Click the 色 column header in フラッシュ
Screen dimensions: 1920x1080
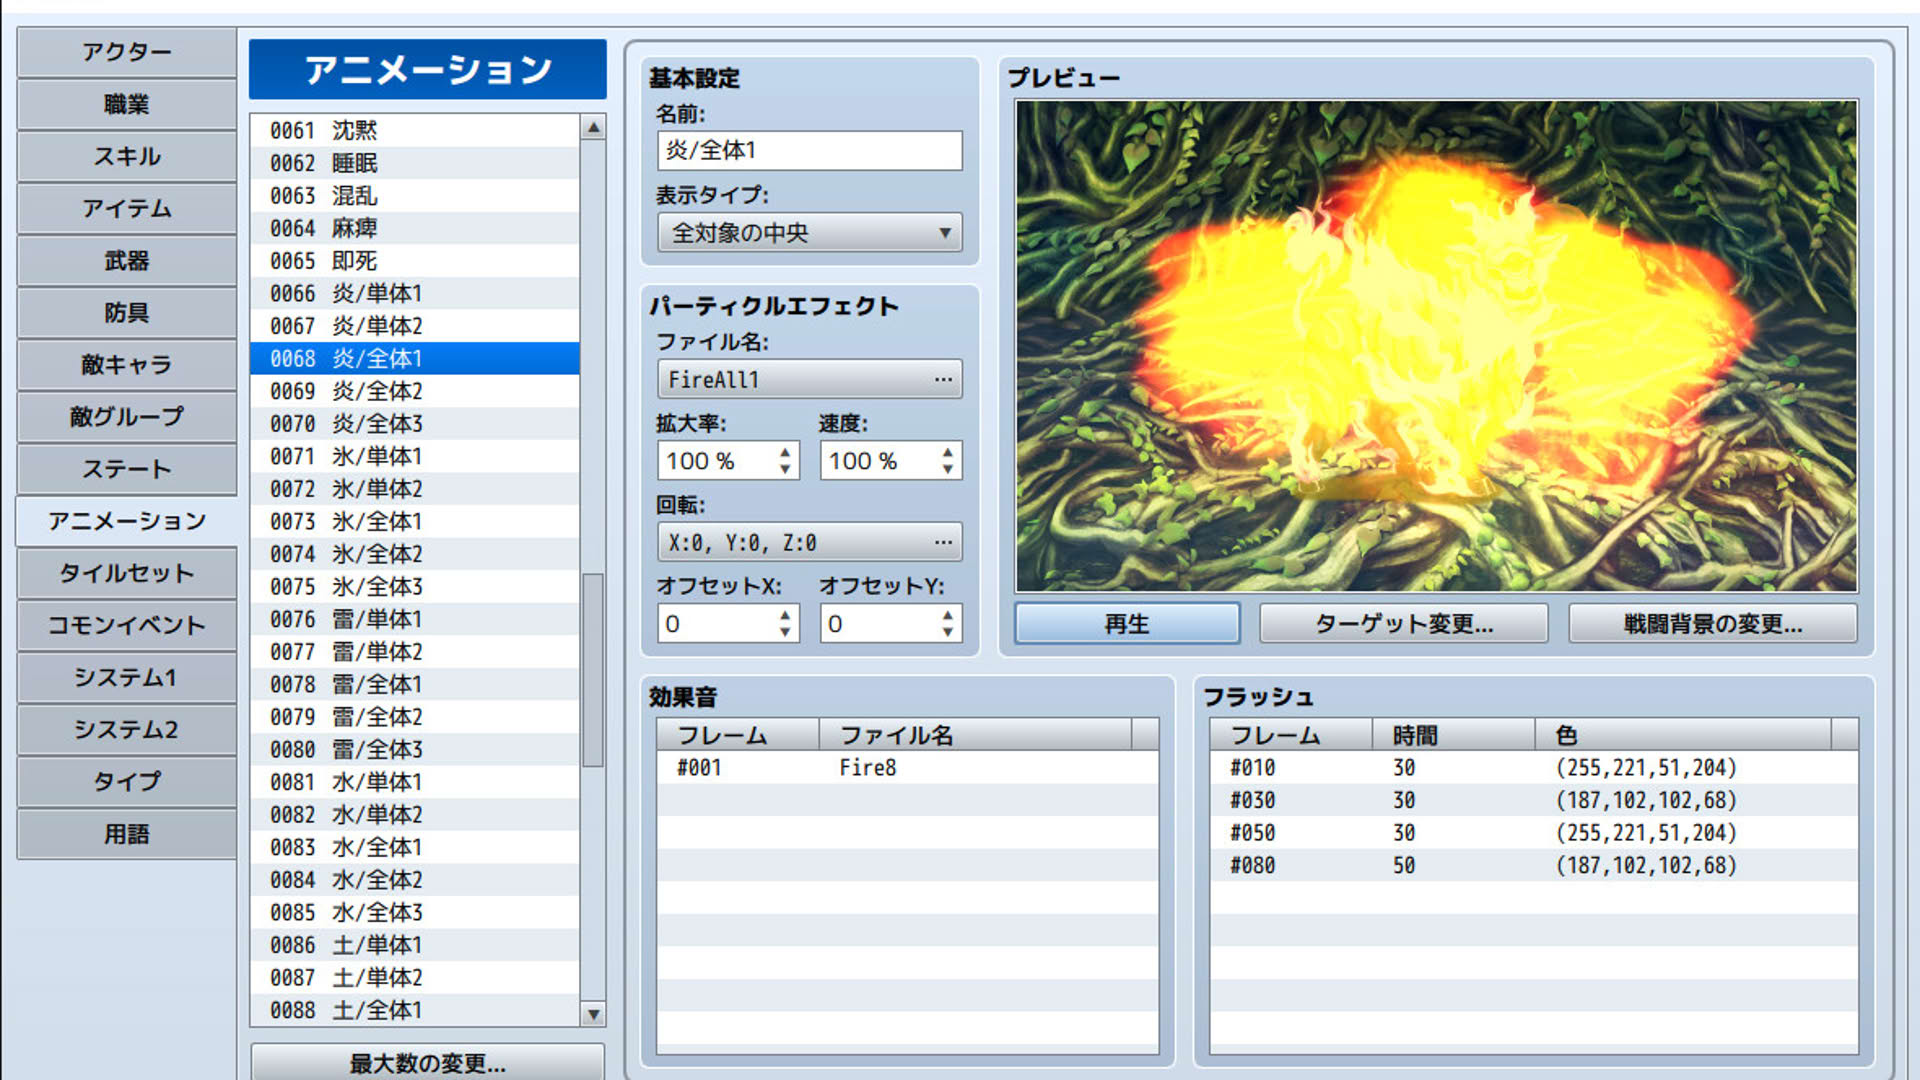1683,735
